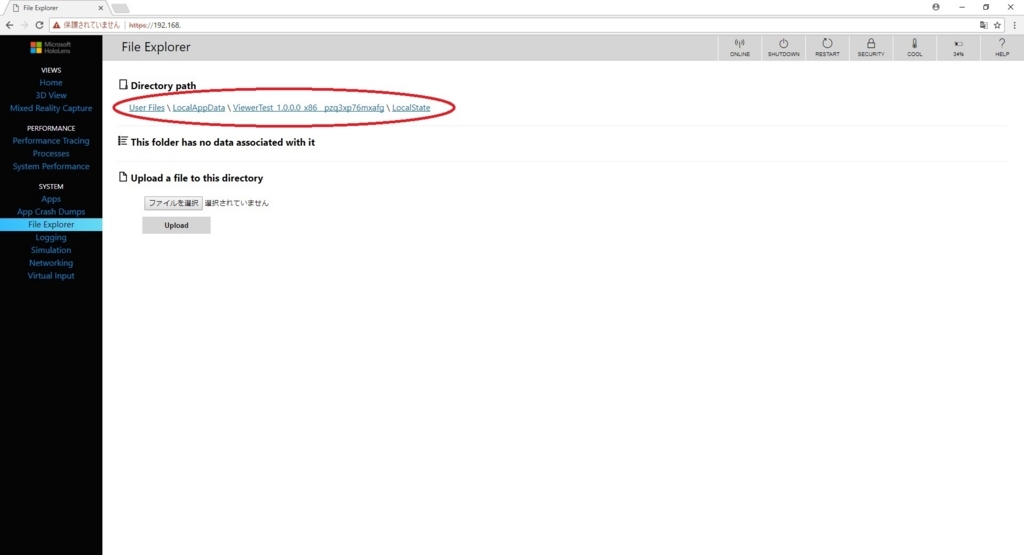Click 'This folder has no data' text
1024x555 pixels.
[x=223, y=142]
